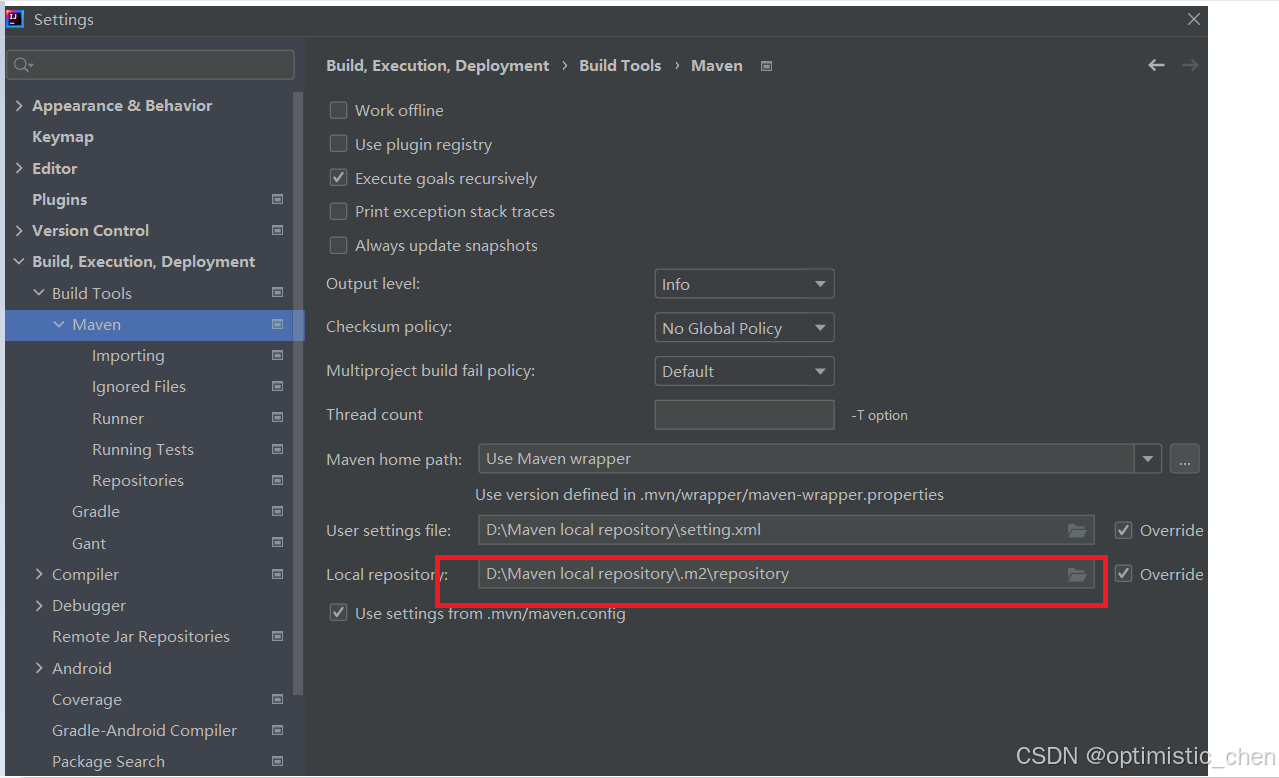Open Importing settings under Maven

tap(128, 355)
